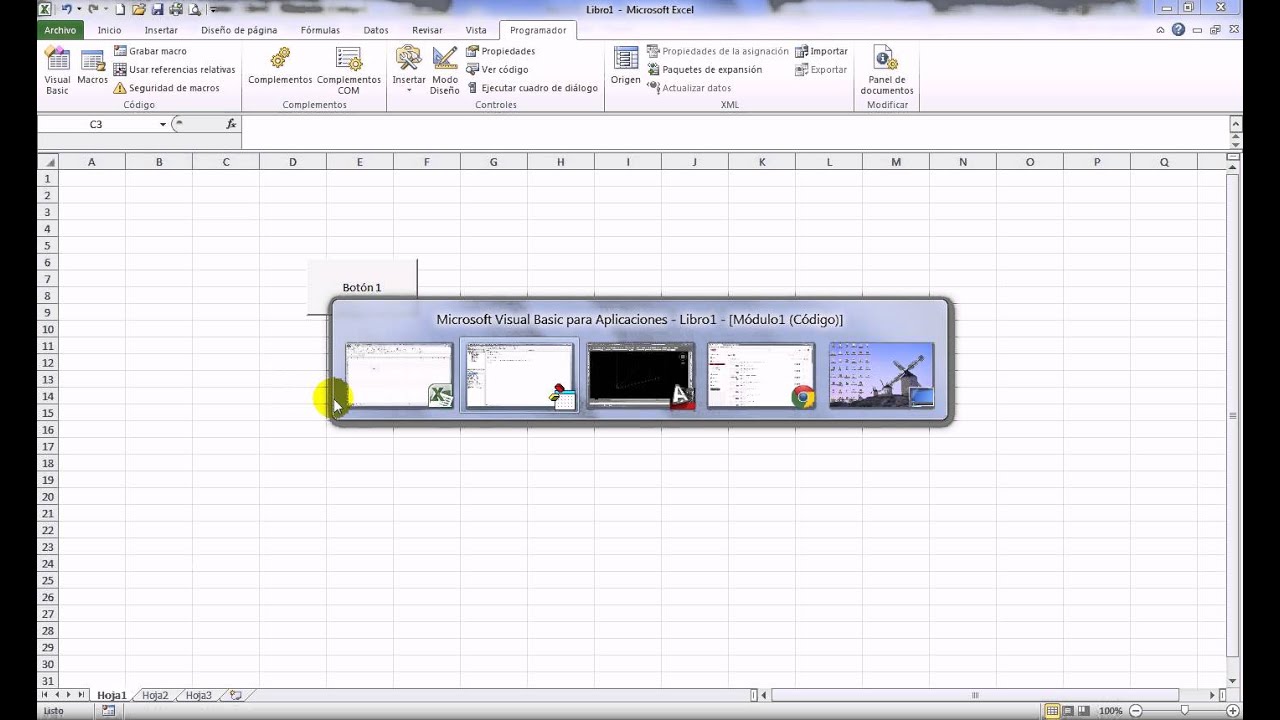The width and height of the screenshot is (1280, 720).
Task: Click the horizontal scrollbar thumb
Action: pyautogui.click(x=975, y=695)
